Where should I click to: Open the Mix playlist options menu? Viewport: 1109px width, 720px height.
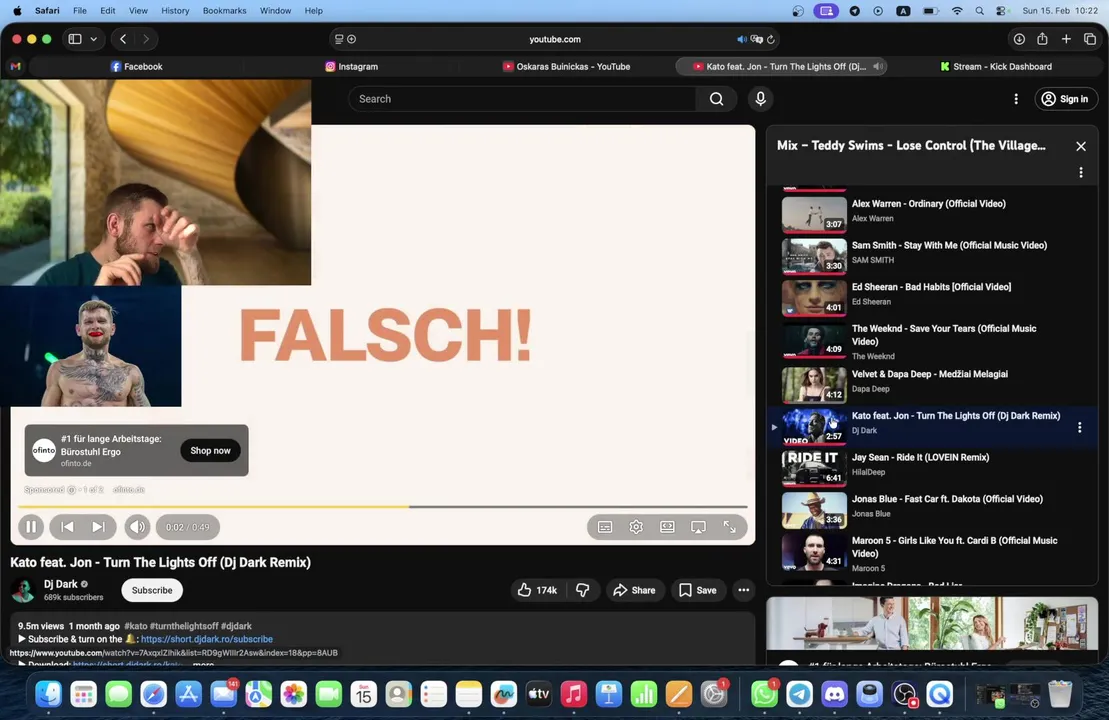click(1081, 173)
